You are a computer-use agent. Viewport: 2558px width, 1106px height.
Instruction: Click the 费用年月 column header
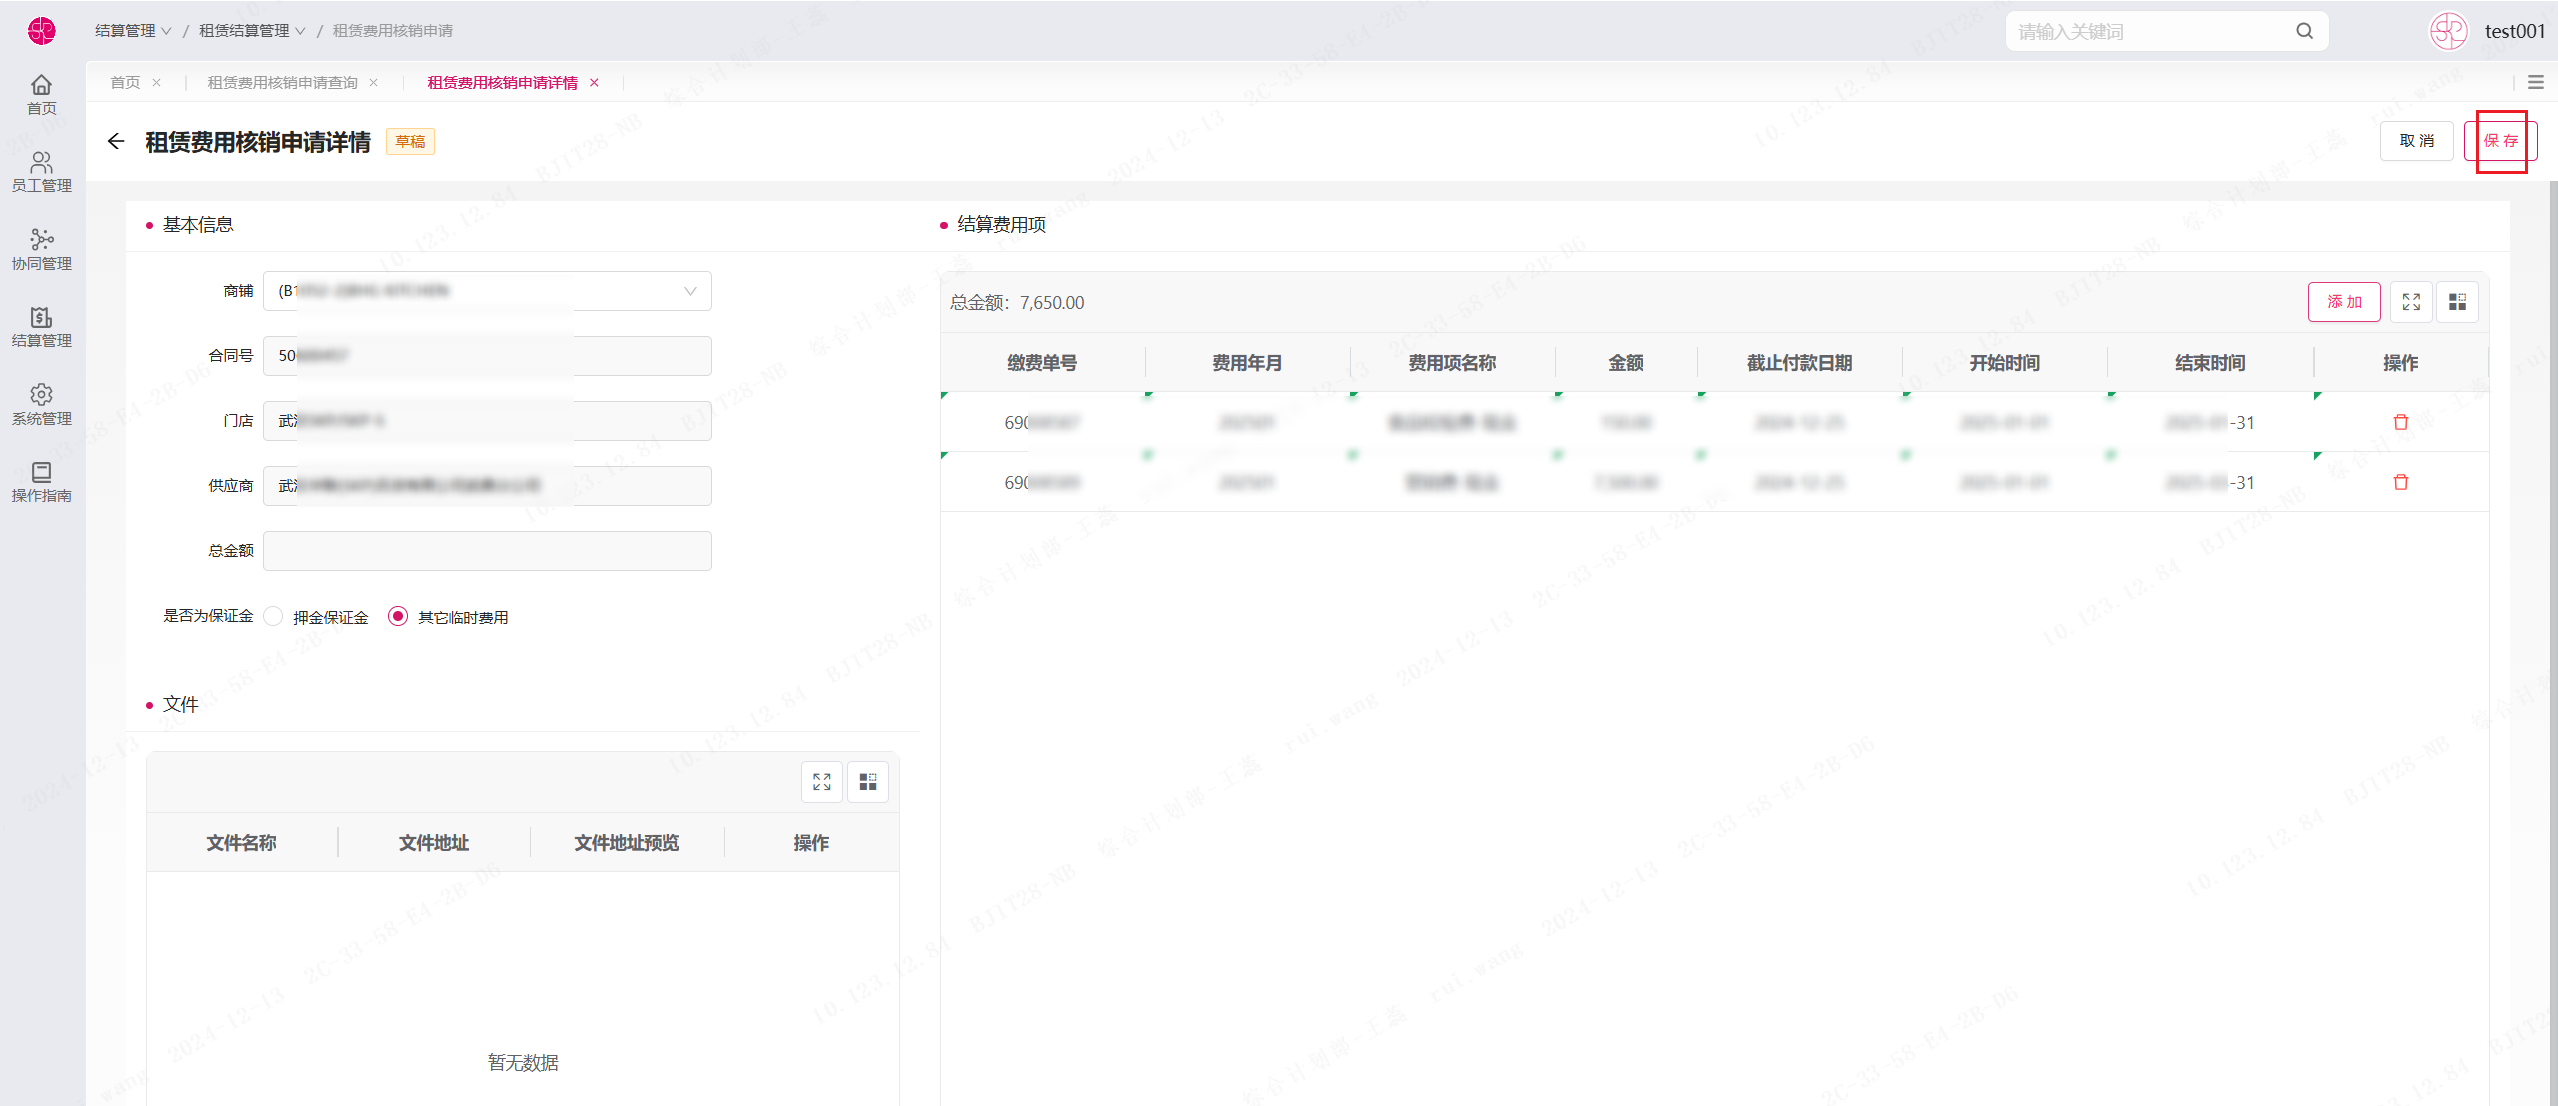tap(1247, 363)
